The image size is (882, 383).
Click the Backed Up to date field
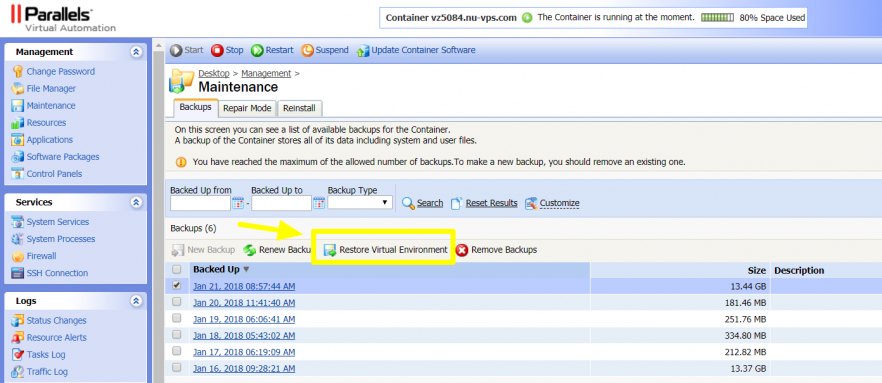click(281, 203)
